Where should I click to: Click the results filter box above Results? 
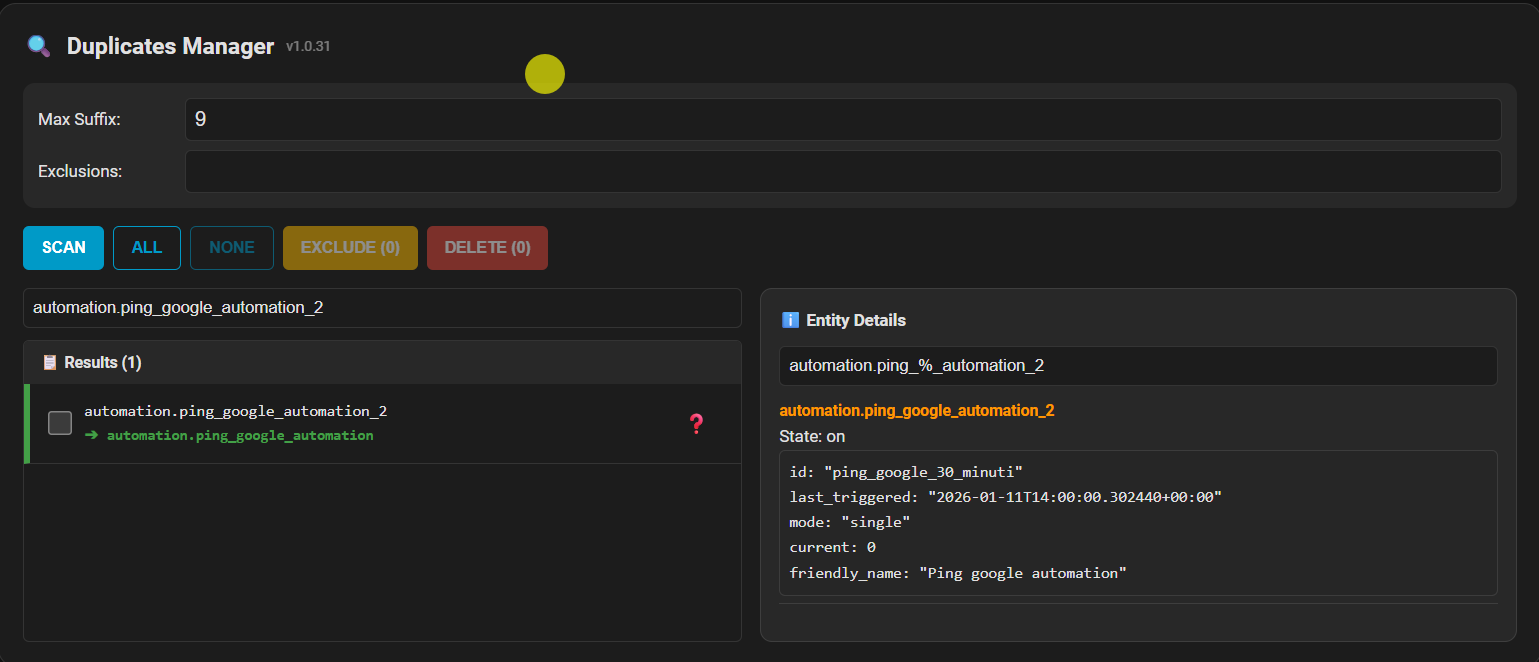(x=382, y=308)
